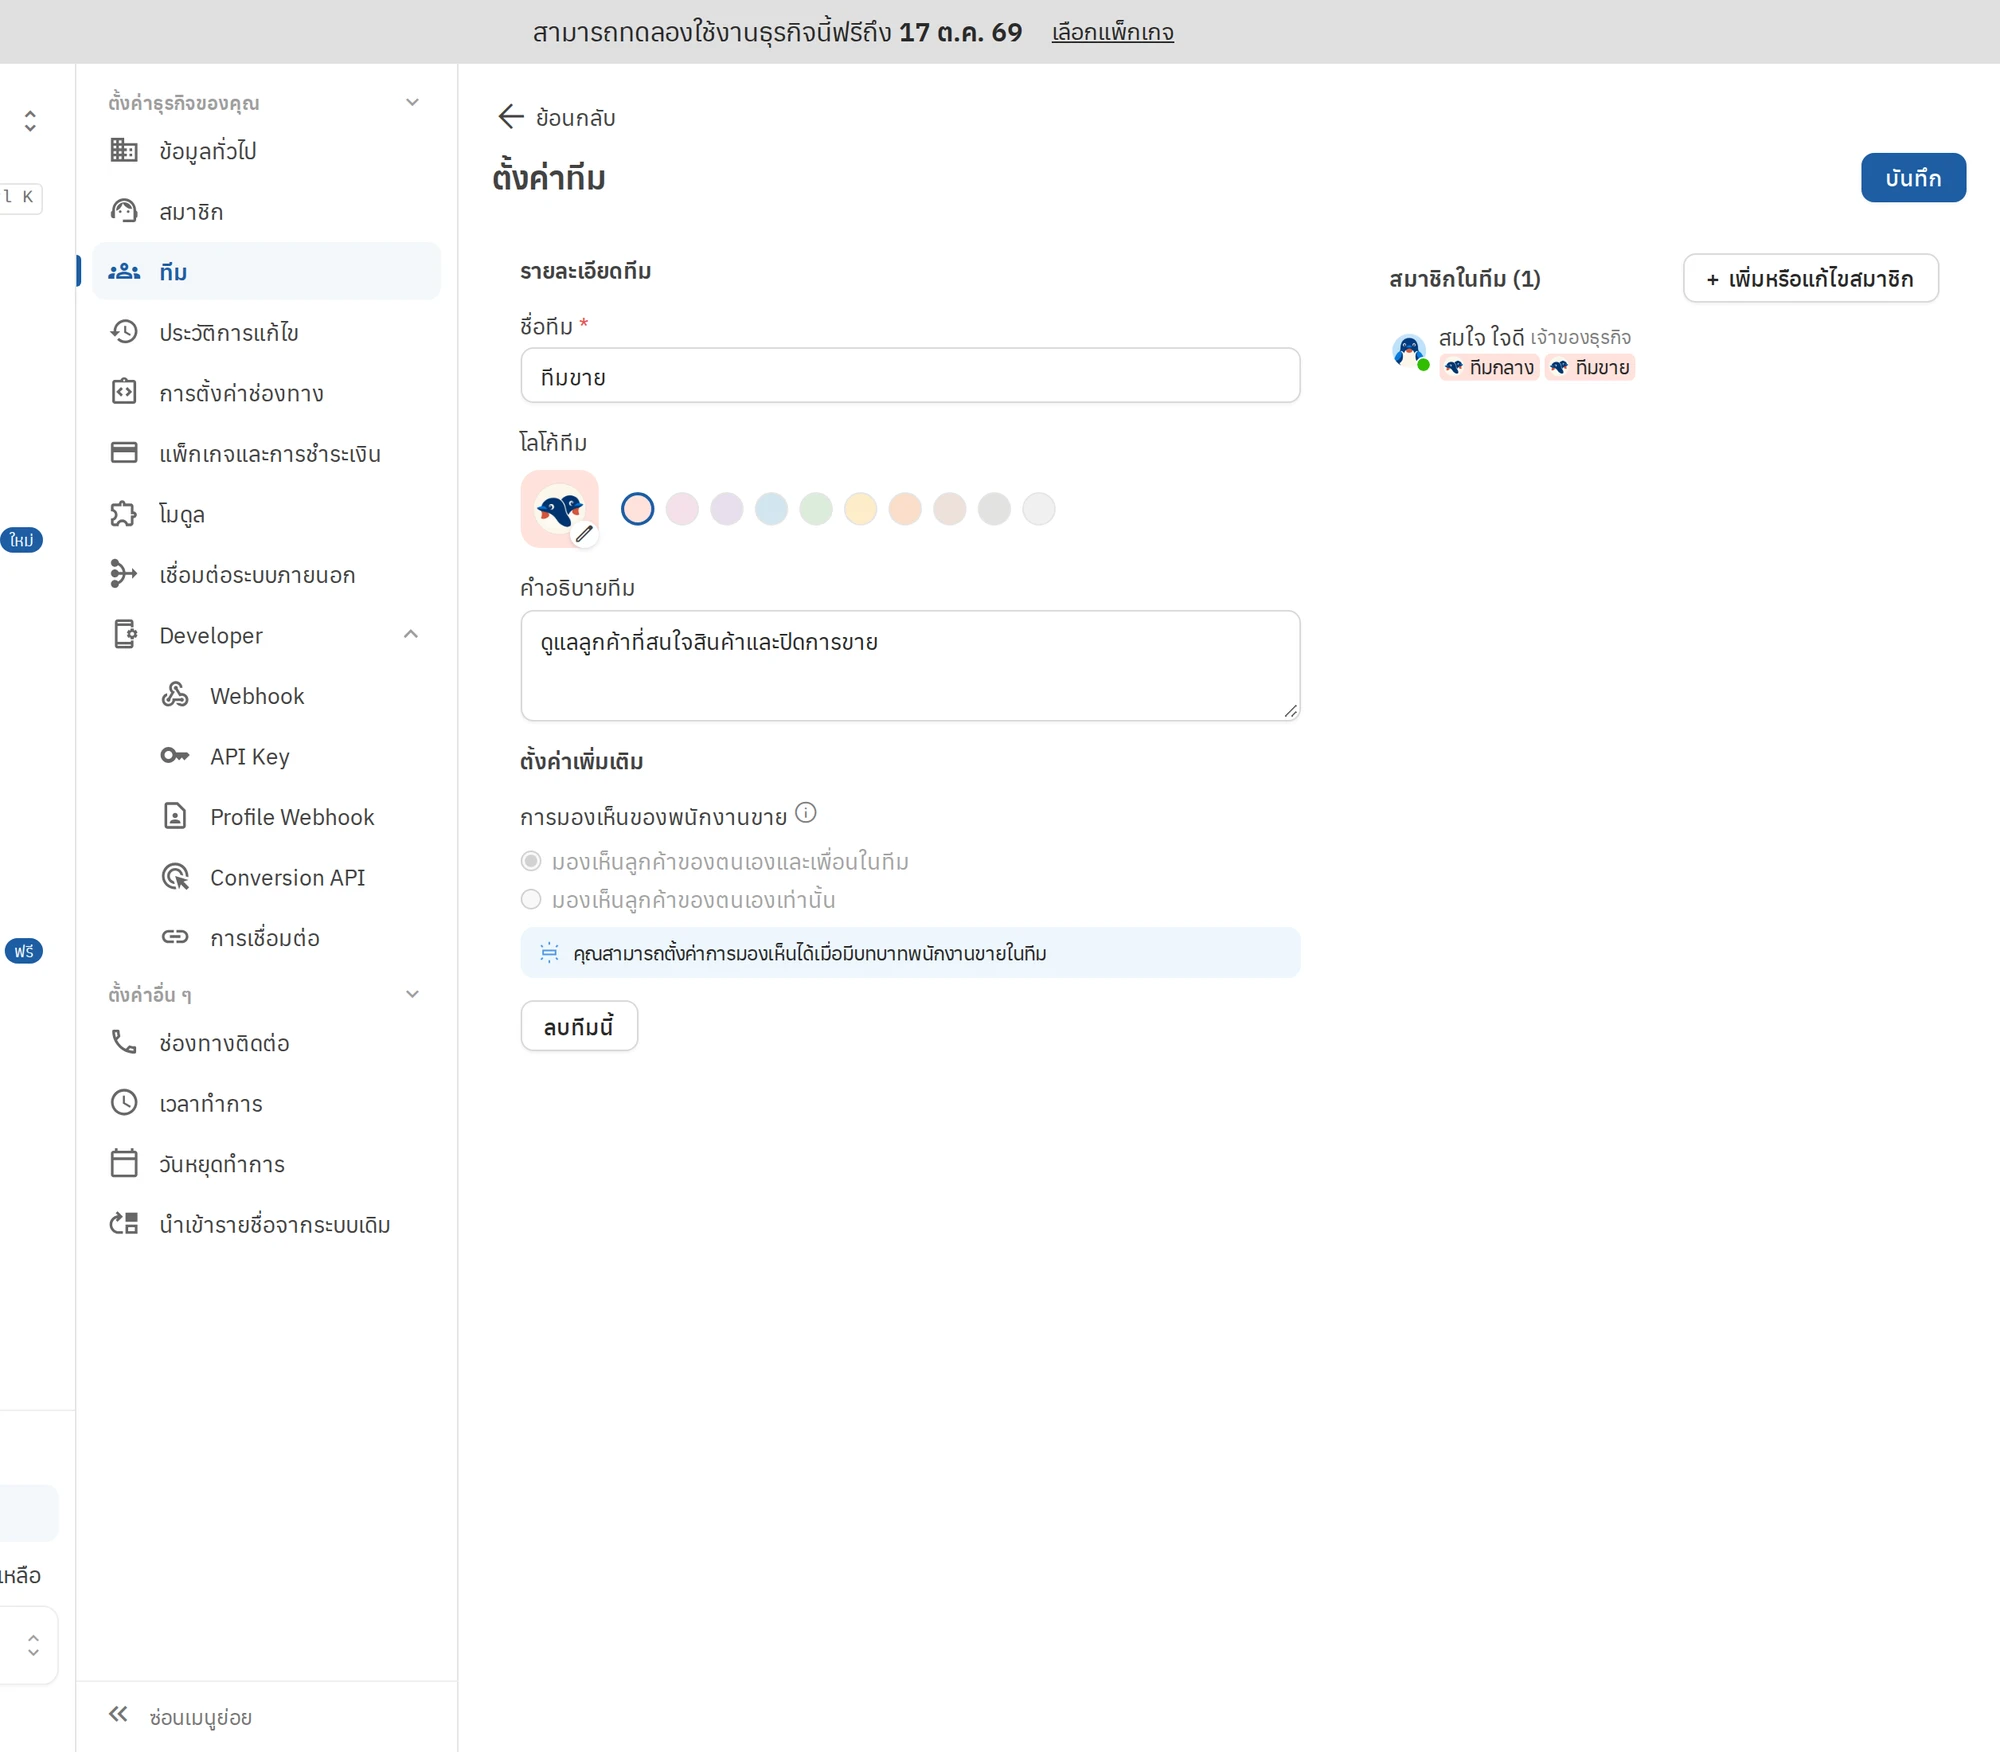Open เวลาทำการ business hours
The width and height of the screenshot is (2000, 1752).
pyautogui.click(x=266, y=1103)
